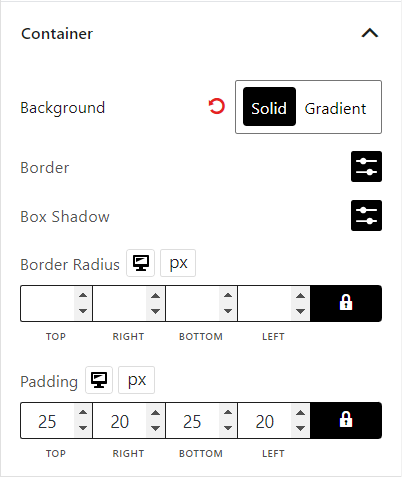Select the Solid background type
This screenshot has height=477, width=402.
(269, 107)
